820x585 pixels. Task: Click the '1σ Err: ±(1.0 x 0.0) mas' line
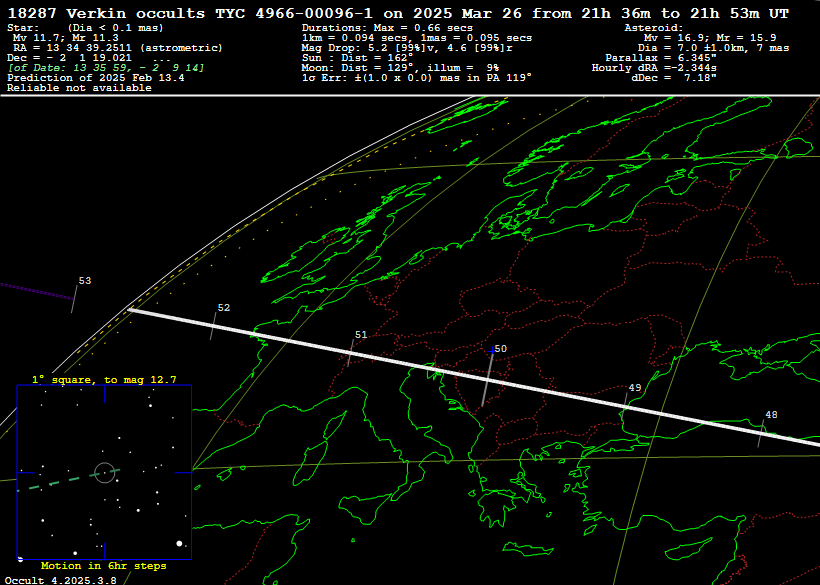point(416,78)
